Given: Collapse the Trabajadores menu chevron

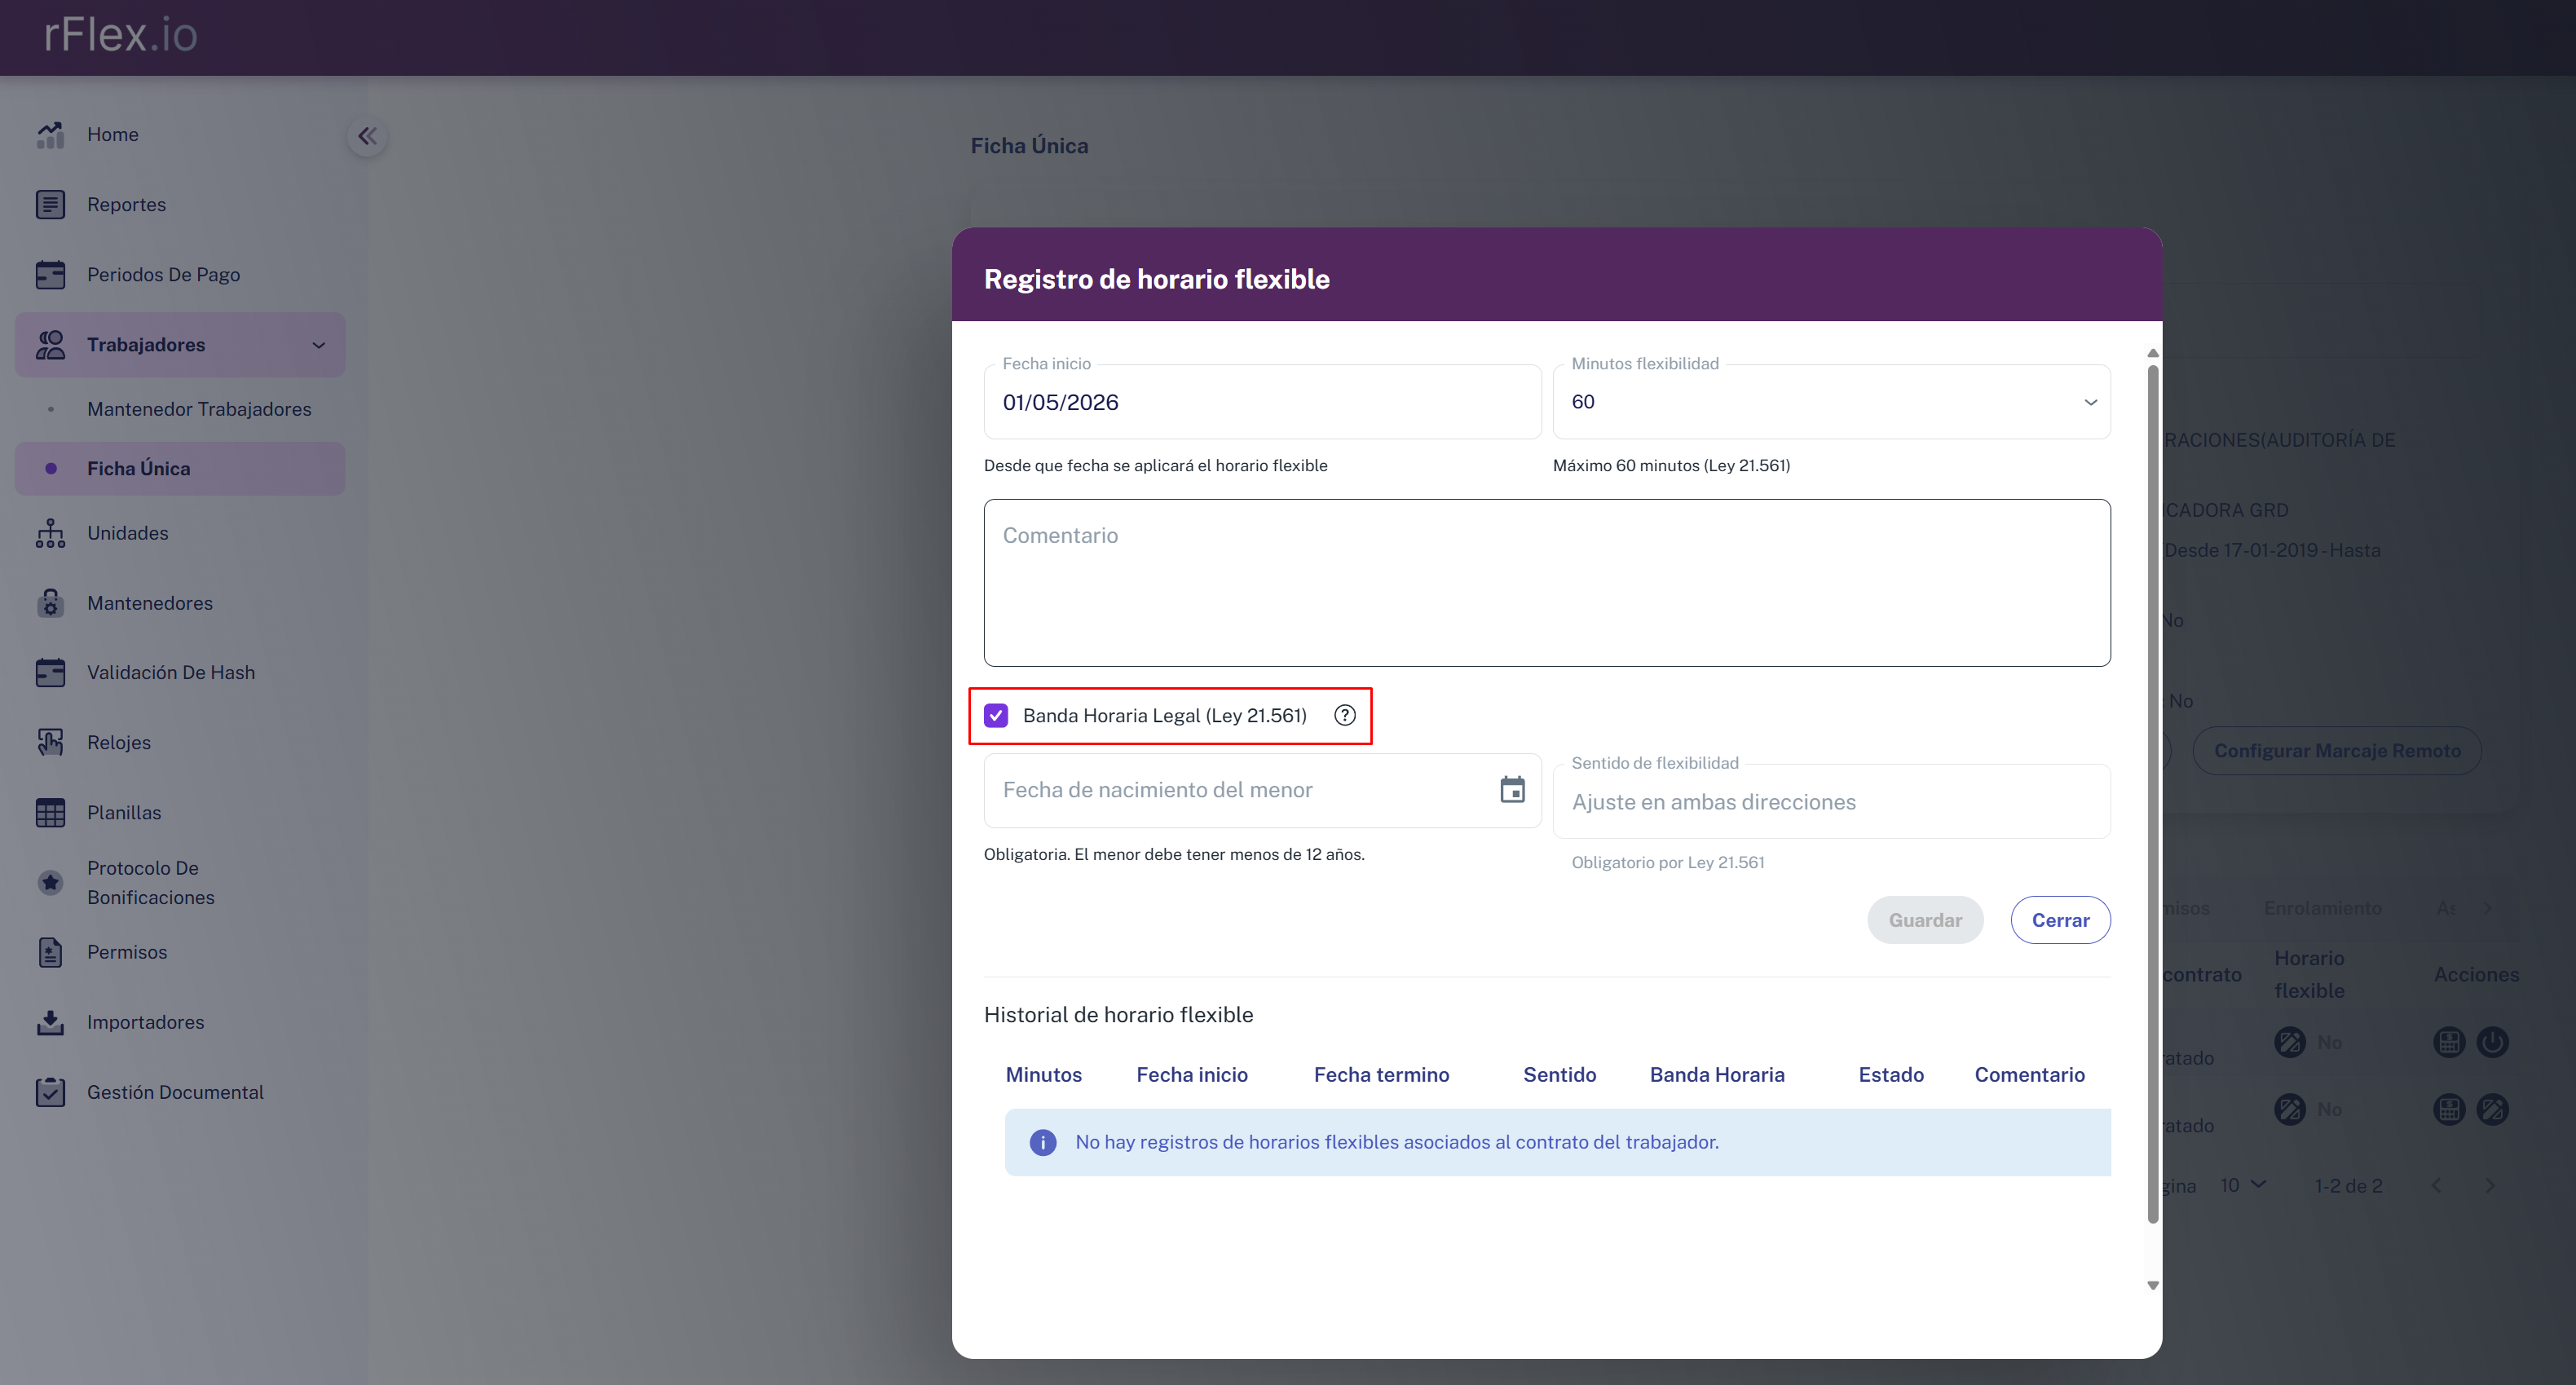Looking at the screenshot, I should click(319, 345).
